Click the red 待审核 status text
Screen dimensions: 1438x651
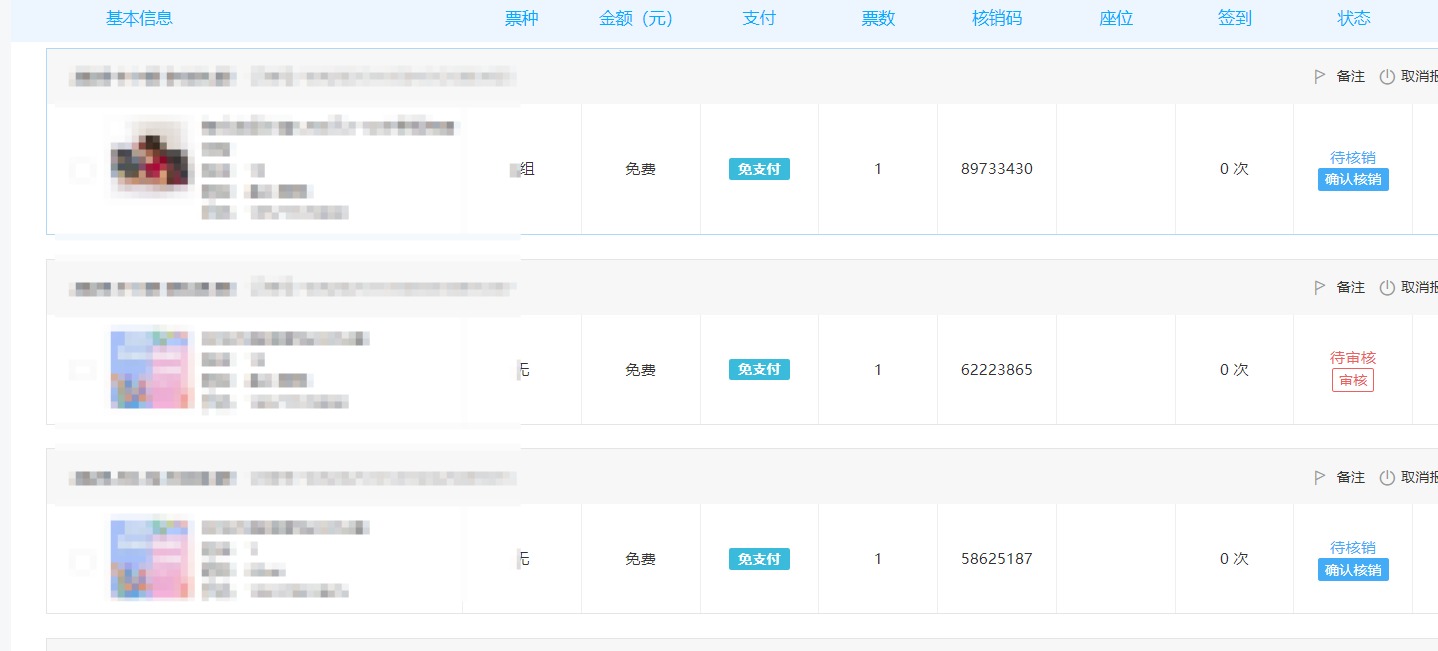click(x=1353, y=358)
